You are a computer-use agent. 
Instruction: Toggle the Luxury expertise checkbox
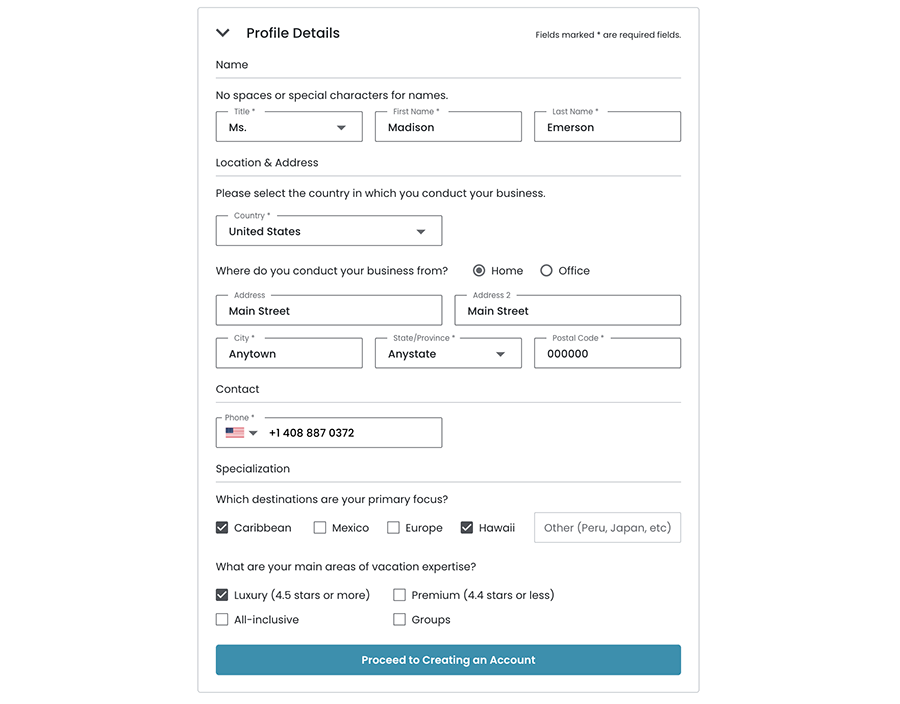point(222,595)
